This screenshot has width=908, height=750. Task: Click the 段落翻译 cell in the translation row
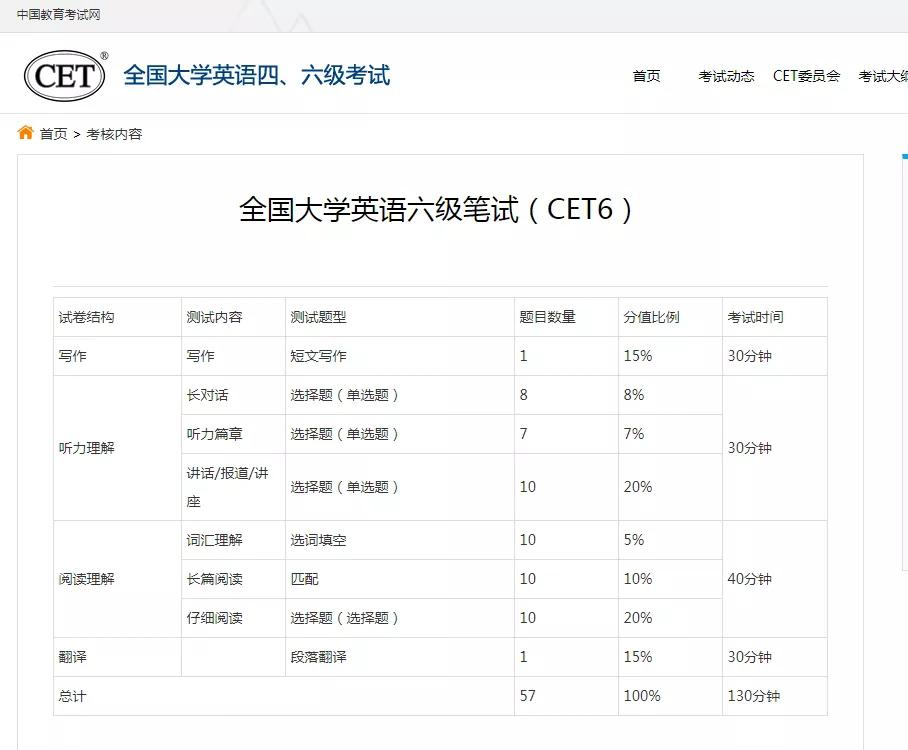point(318,657)
